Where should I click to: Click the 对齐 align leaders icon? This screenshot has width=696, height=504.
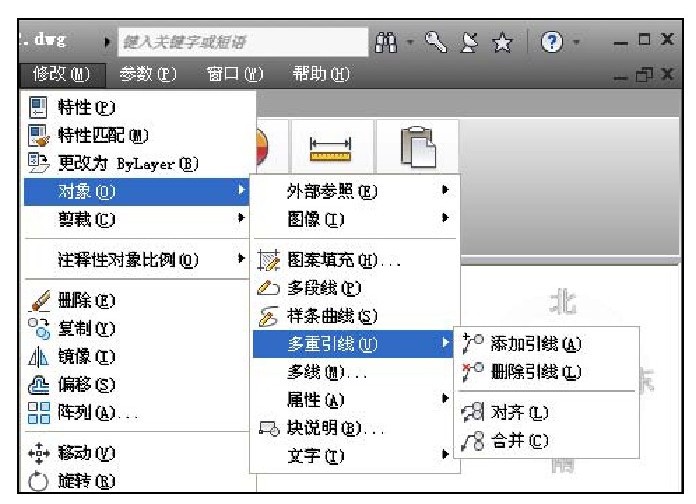point(472,413)
